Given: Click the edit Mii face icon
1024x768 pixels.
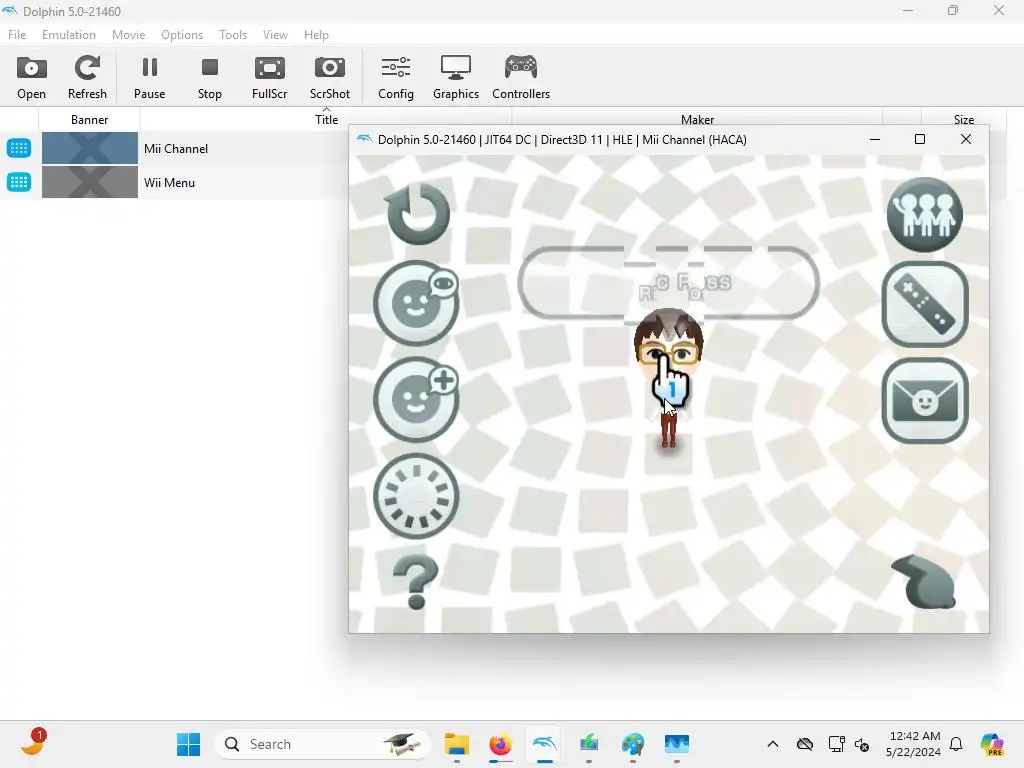Looking at the screenshot, I should tap(416, 303).
